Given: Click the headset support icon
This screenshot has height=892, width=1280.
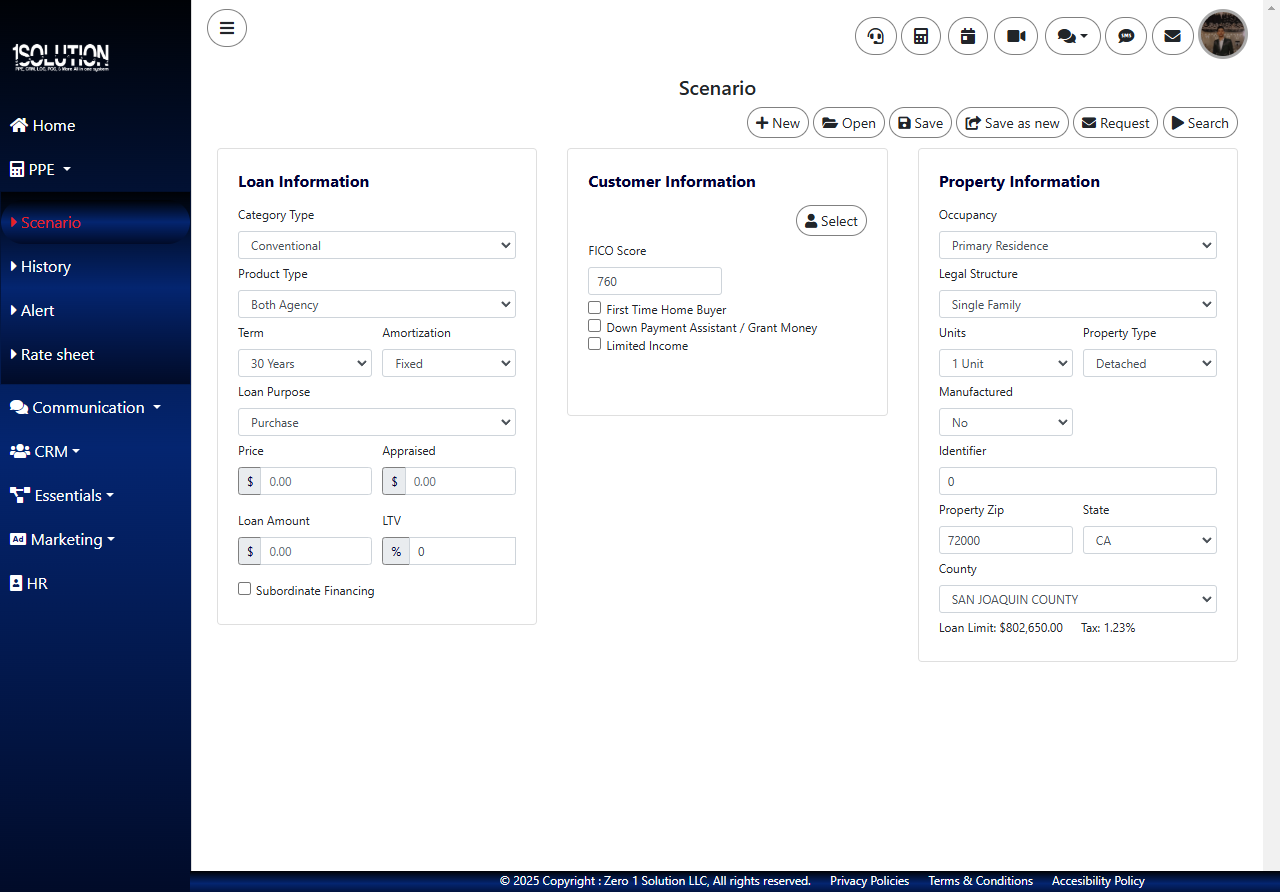Looking at the screenshot, I should [876, 37].
